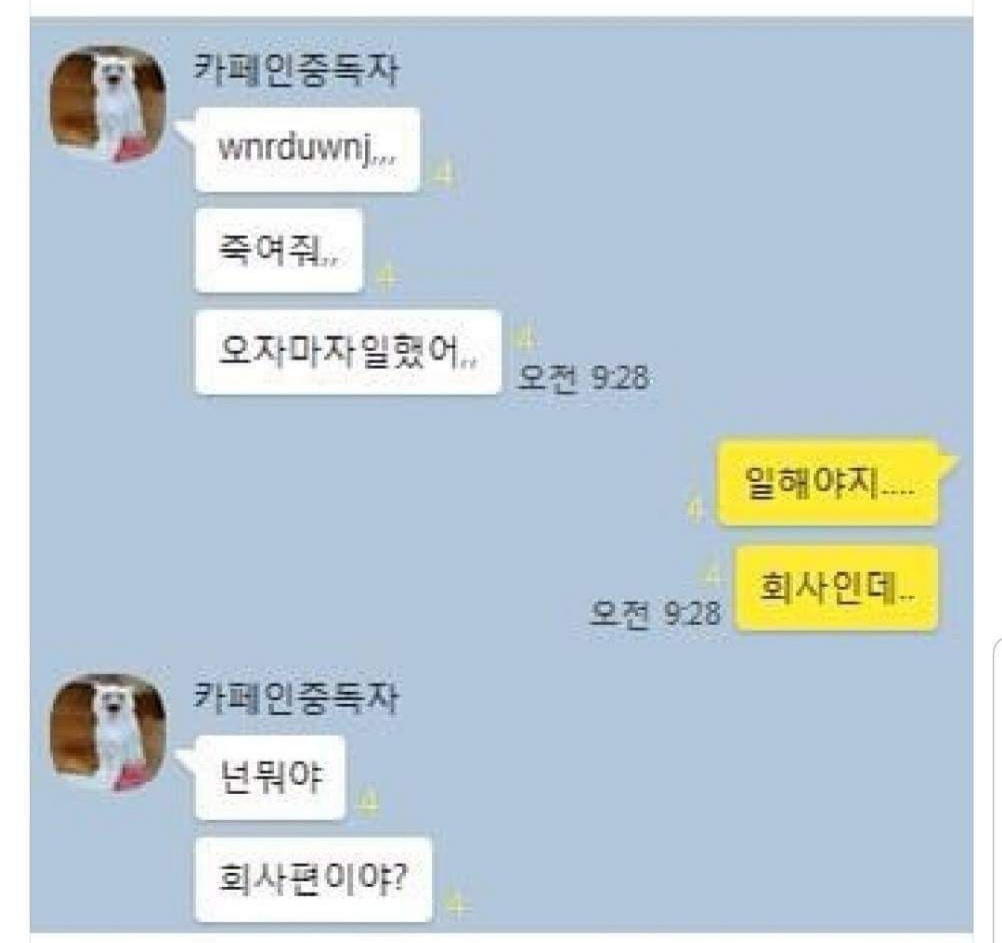Select the wnrduwnj,,, message bubble
This screenshot has height=943, width=1002.
point(307,150)
